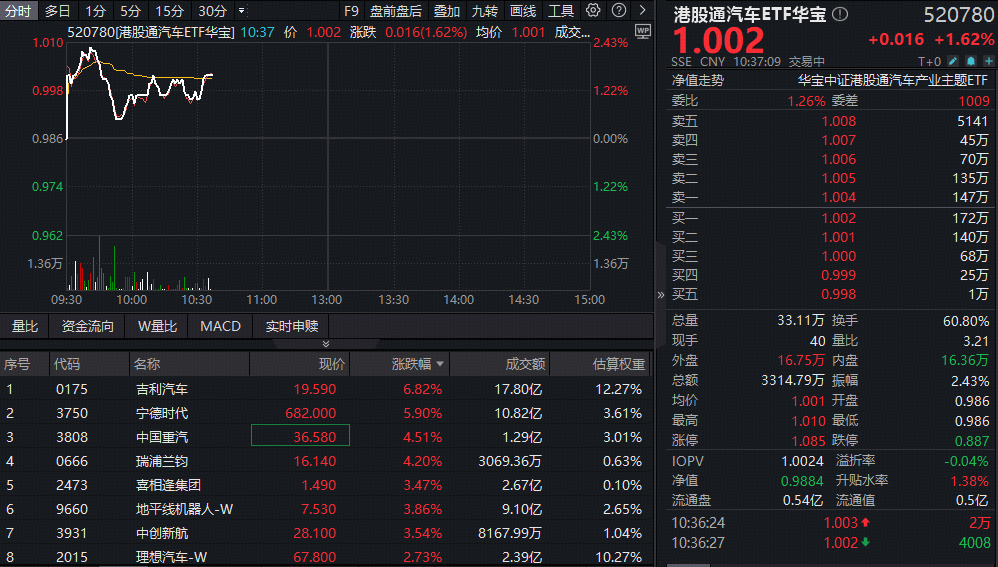Switch to the 资金流向 tab
This screenshot has height=567, width=998.
[88, 326]
